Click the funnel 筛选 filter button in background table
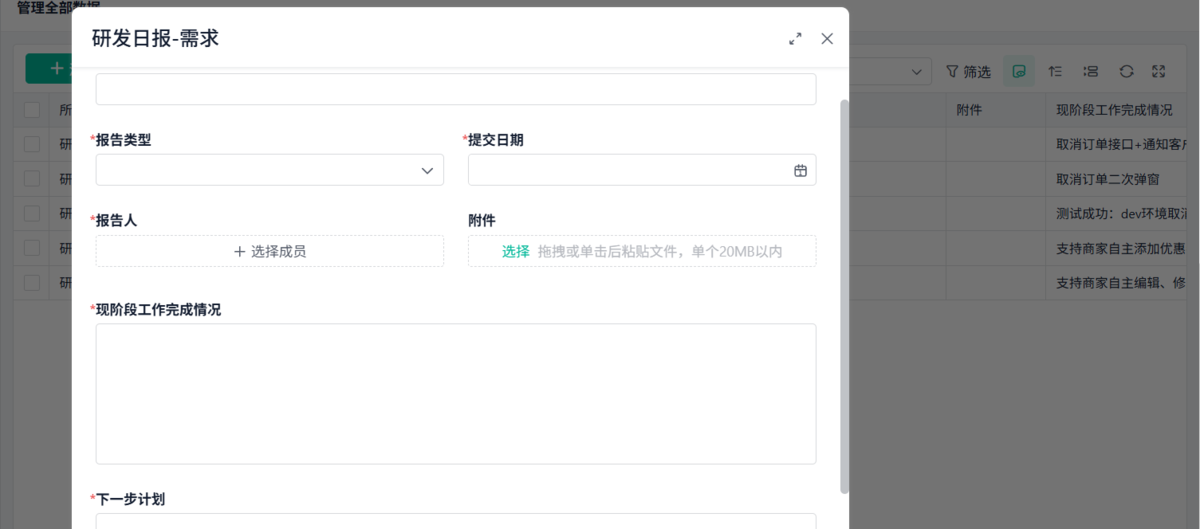Screen dimensions: 1200x529 968,72
